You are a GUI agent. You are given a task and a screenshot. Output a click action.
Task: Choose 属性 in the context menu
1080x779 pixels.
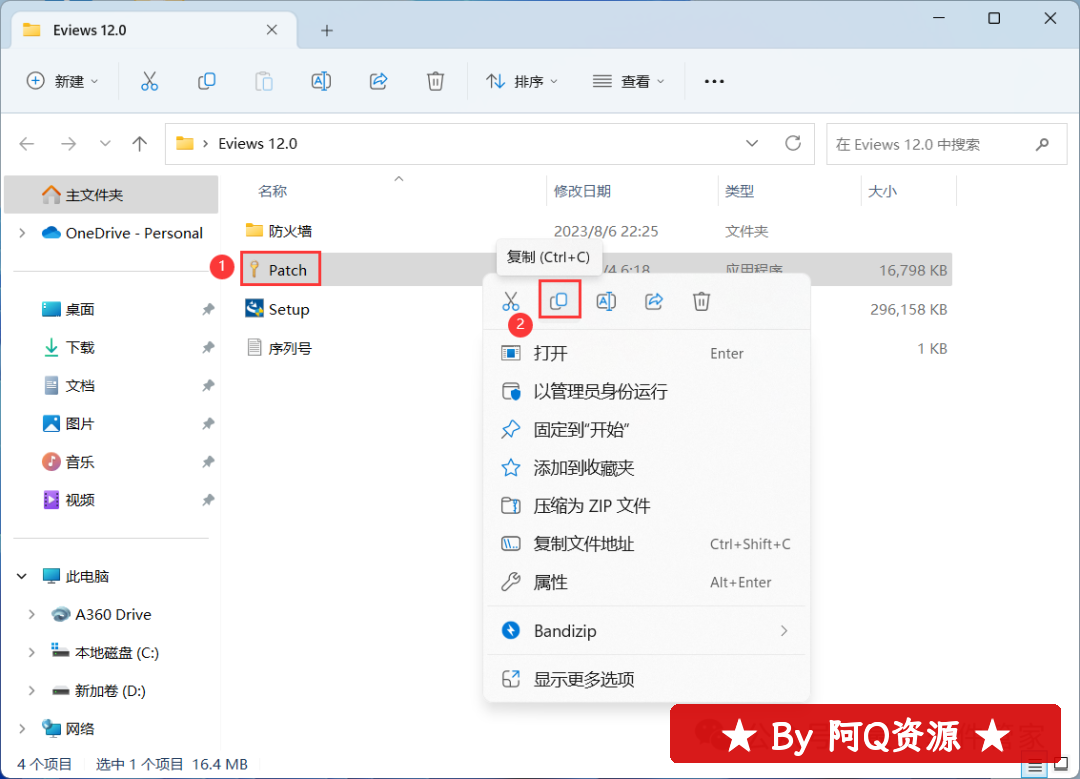[550, 582]
